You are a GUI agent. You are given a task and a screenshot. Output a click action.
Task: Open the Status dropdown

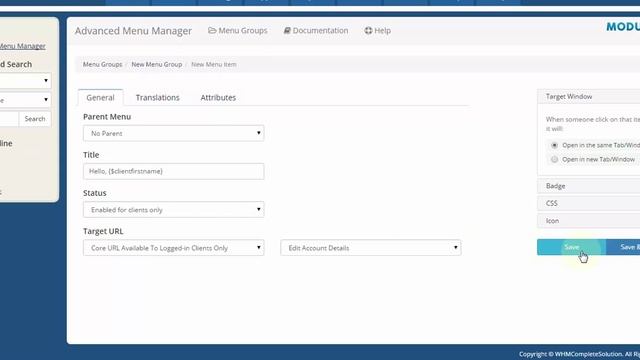(173, 210)
